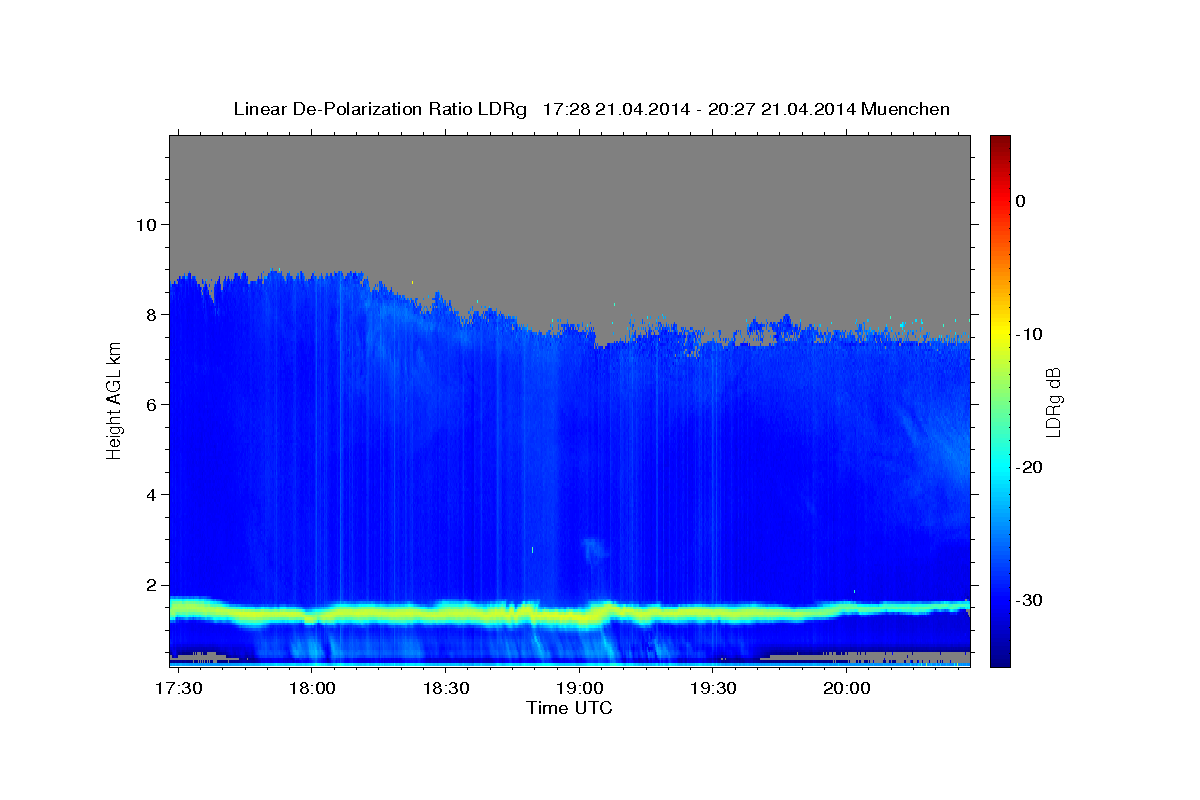Click the 20:00 time tick label
This screenshot has height=800, width=1200.
coord(847,688)
